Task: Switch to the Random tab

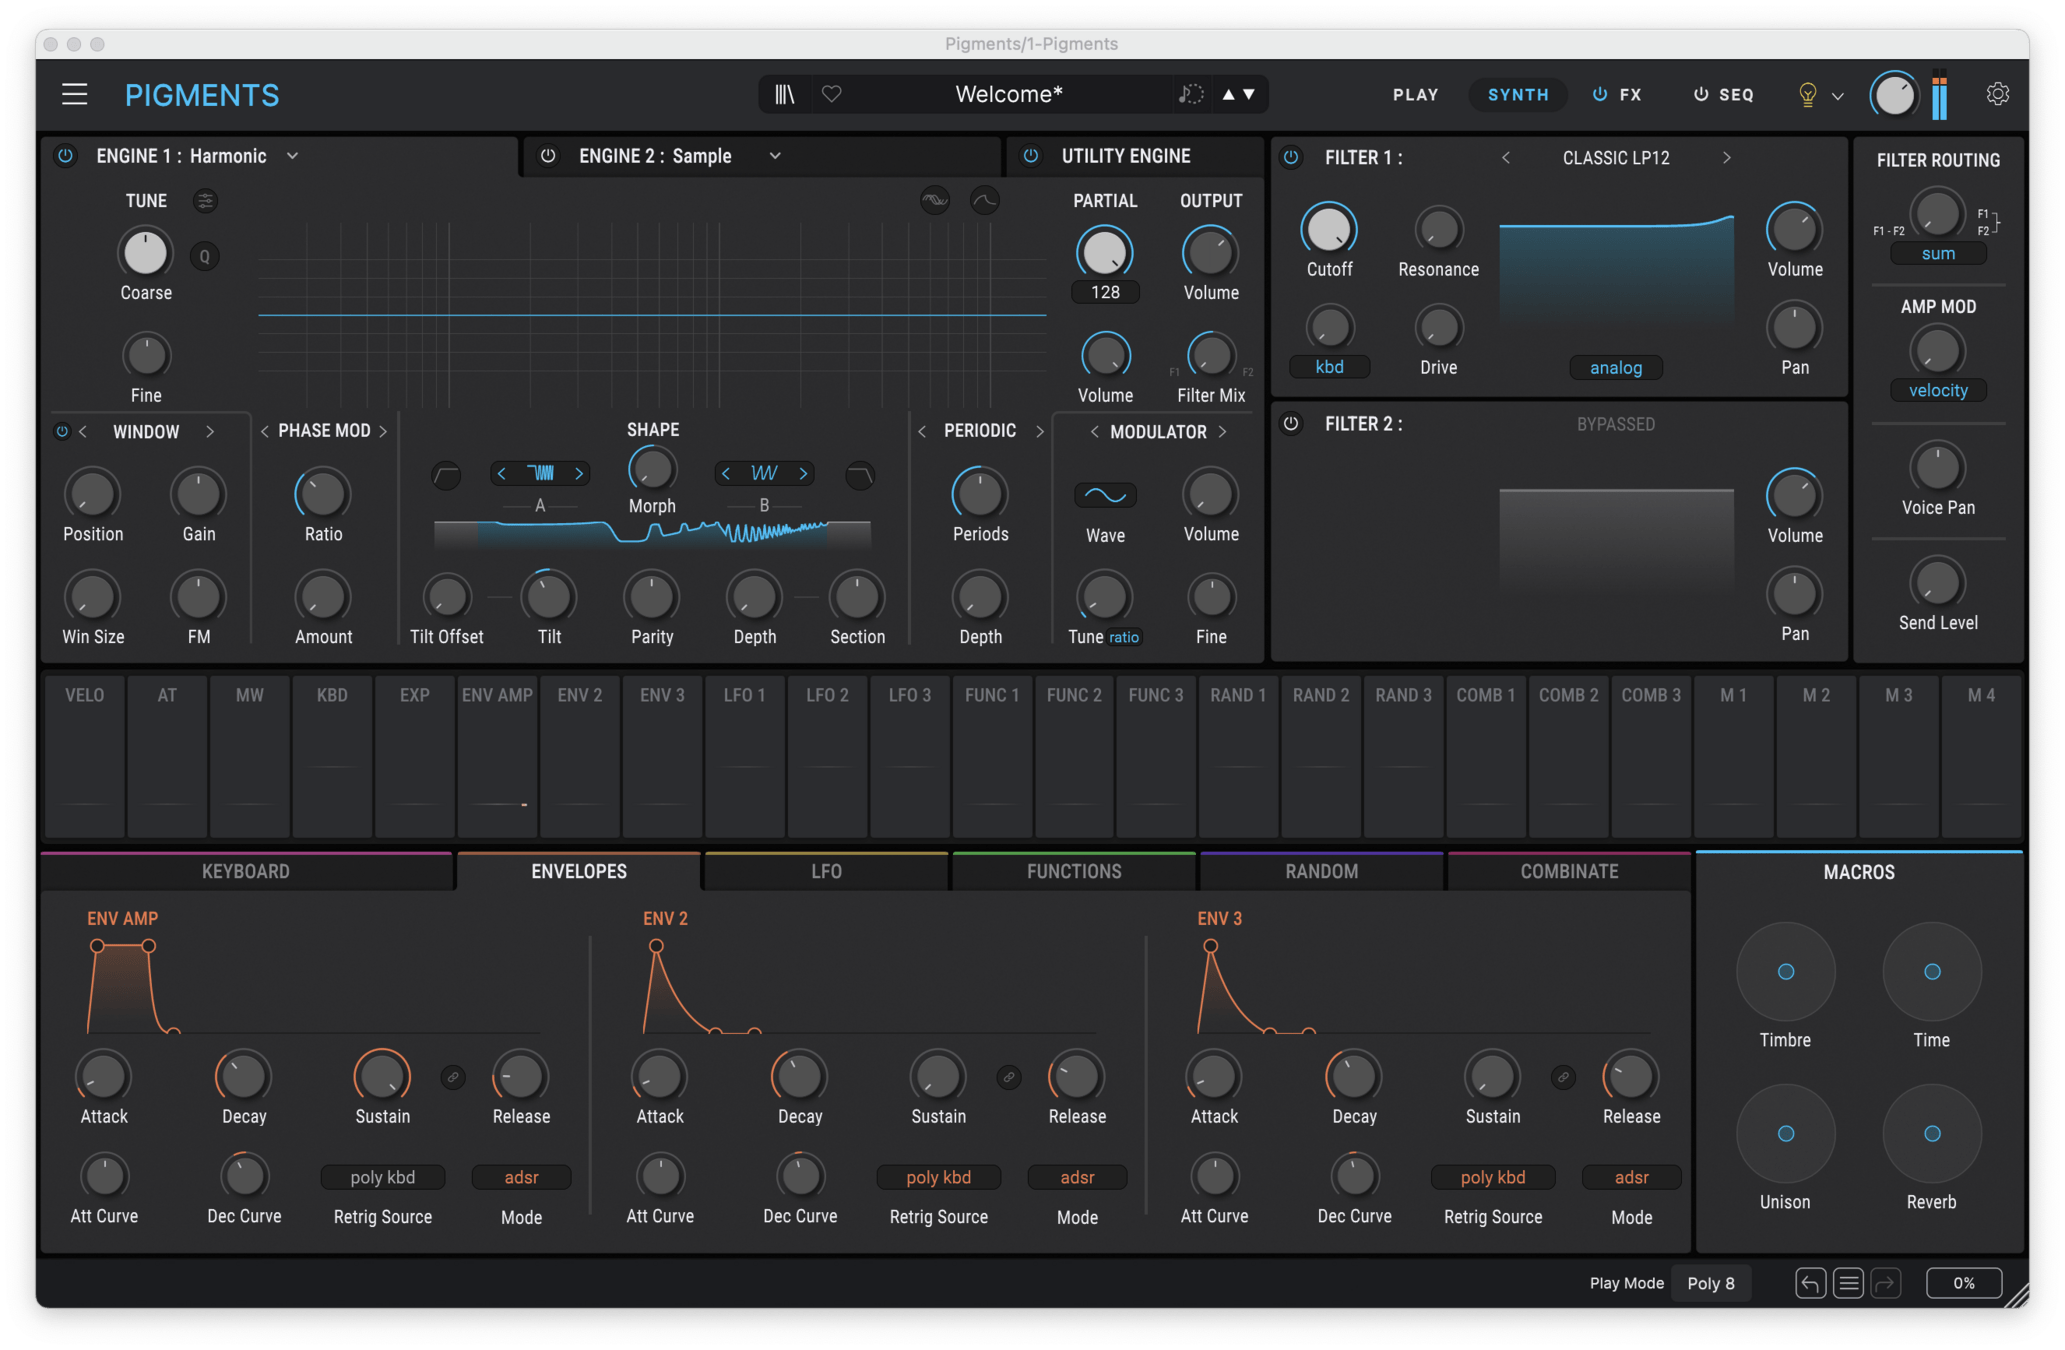Action: [x=1322, y=871]
